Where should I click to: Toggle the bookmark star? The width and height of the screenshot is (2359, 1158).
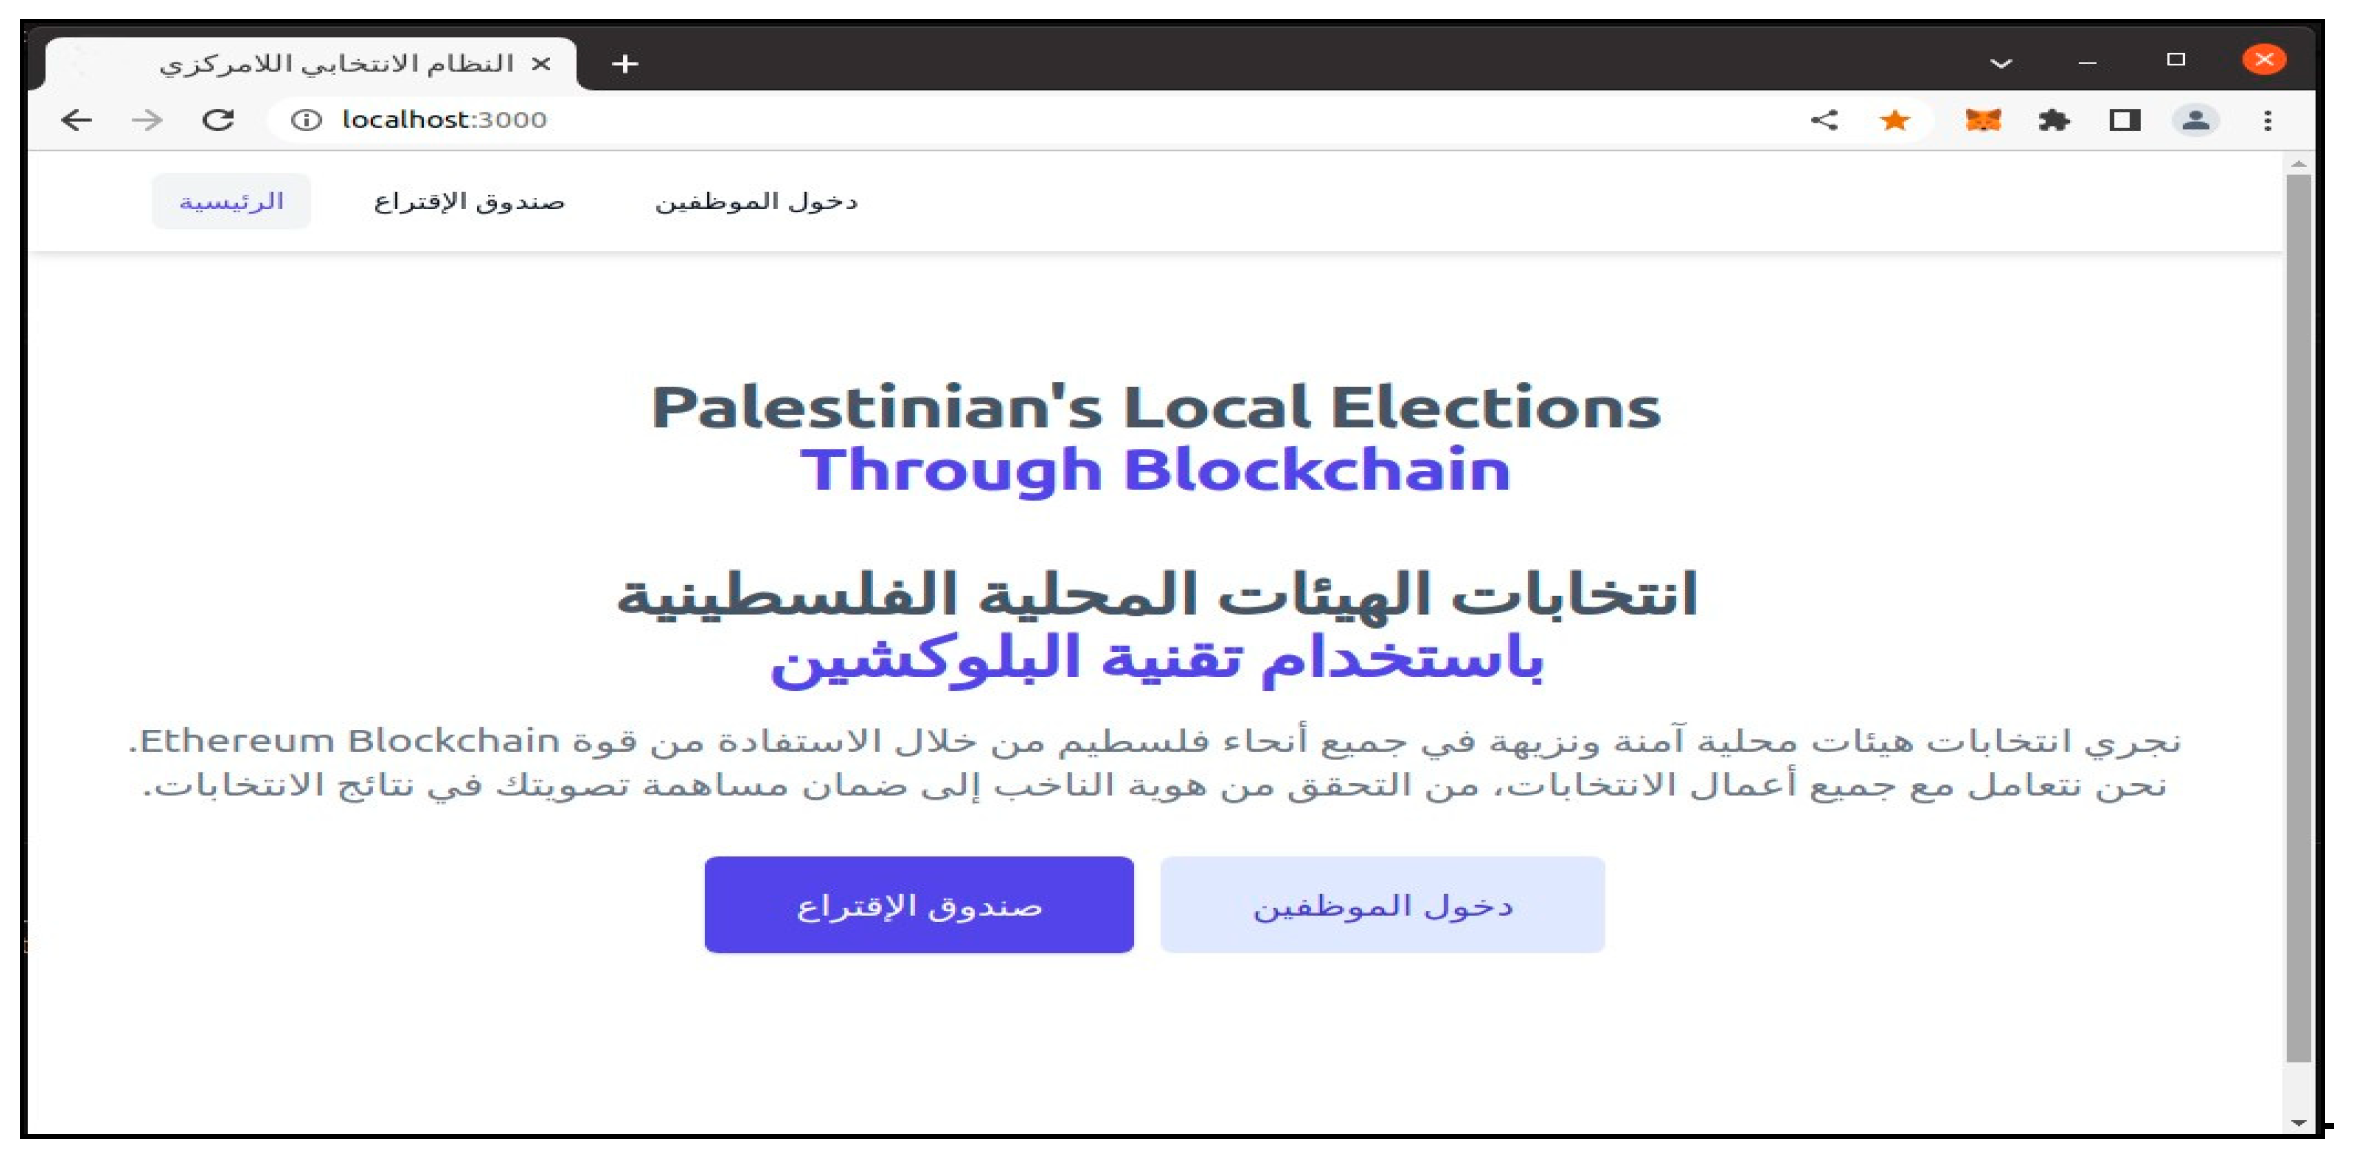pyautogui.click(x=1894, y=121)
